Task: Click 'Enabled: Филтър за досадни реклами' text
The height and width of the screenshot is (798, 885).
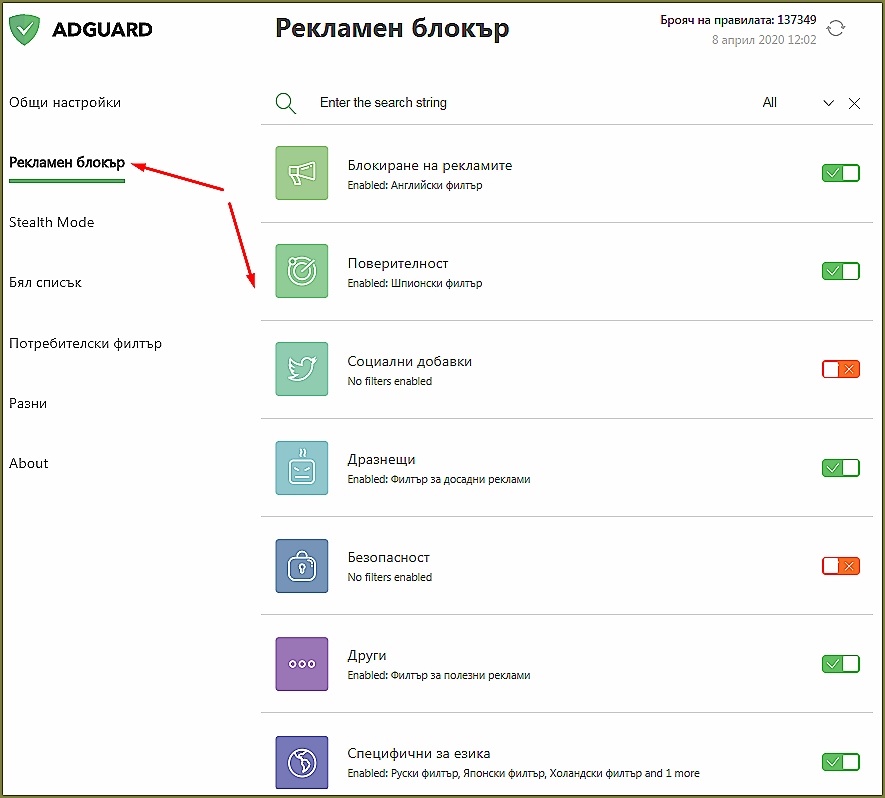Action: click(439, 480)
